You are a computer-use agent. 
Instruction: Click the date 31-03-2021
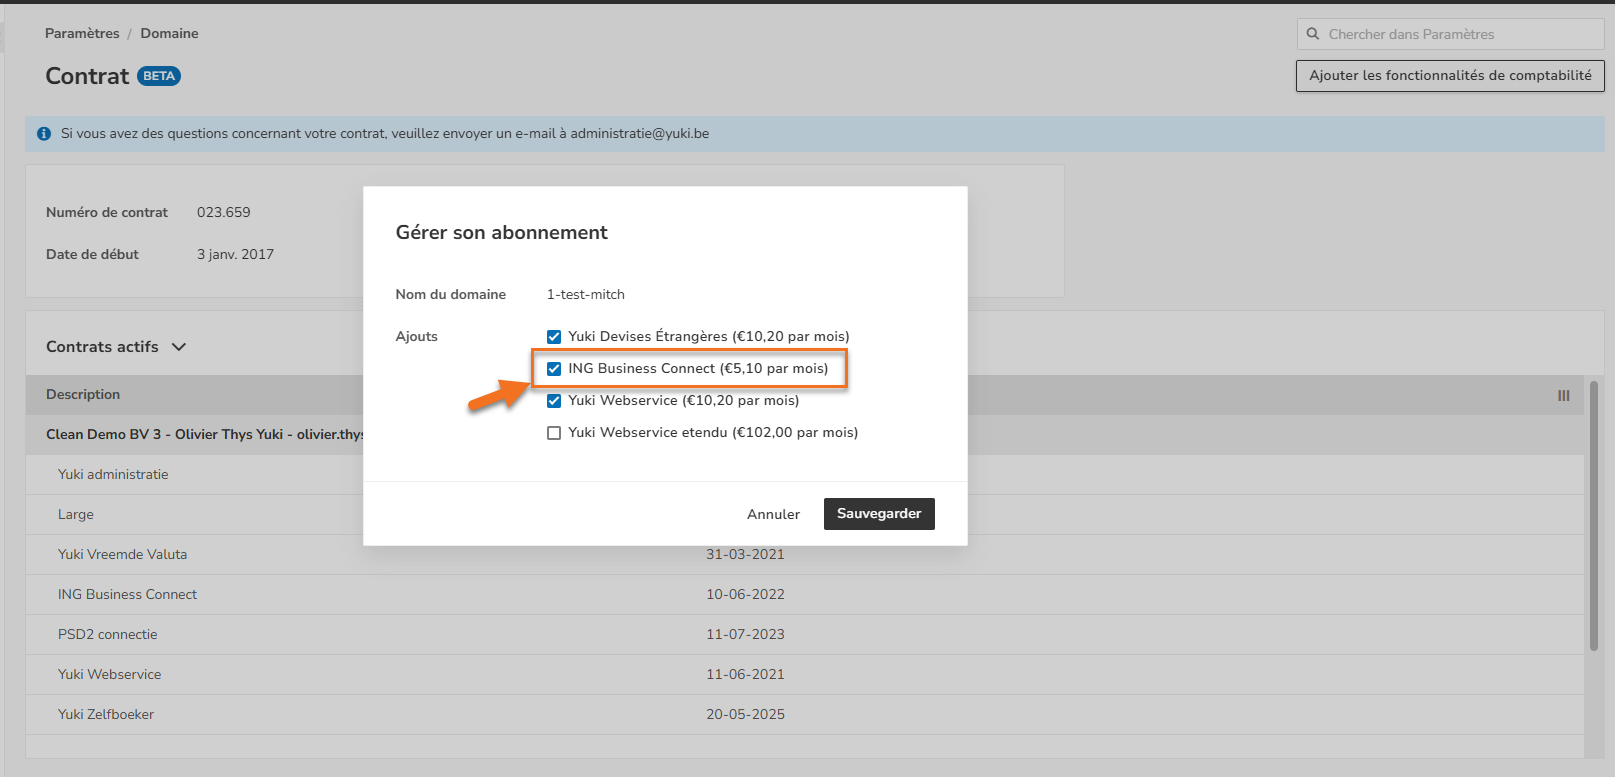(745, 555)
